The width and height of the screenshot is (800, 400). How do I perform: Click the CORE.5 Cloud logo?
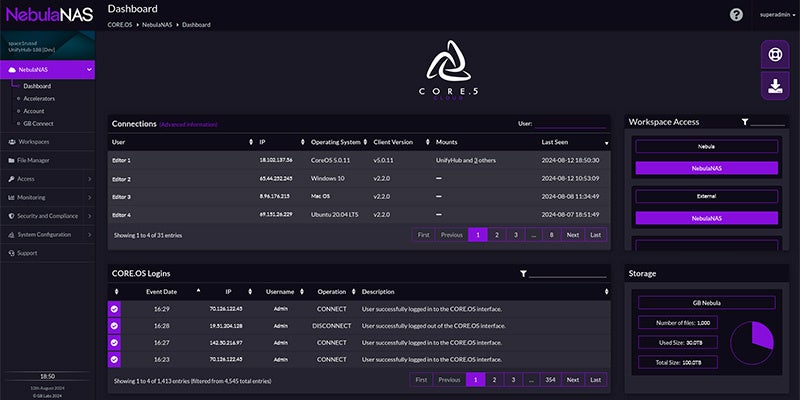(448, 69)
